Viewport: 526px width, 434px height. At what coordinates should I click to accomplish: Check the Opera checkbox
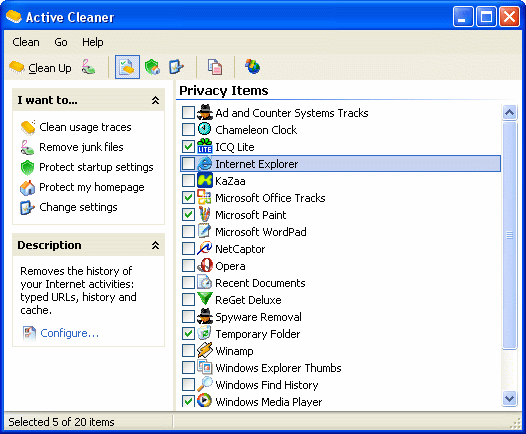(188, 266)
